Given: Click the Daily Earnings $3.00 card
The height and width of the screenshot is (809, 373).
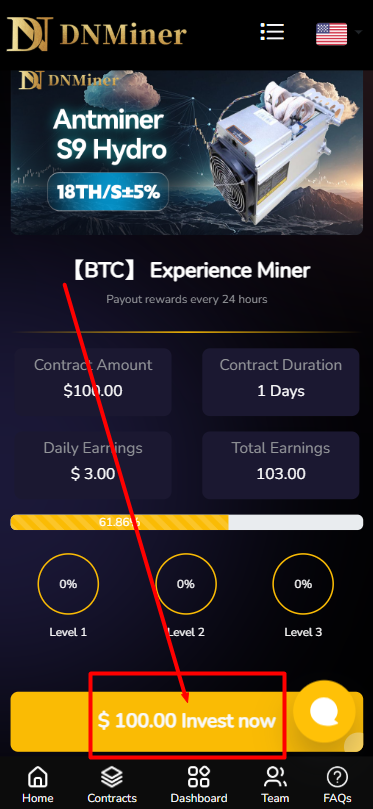Looking at the screenshot, I should 93,465.
